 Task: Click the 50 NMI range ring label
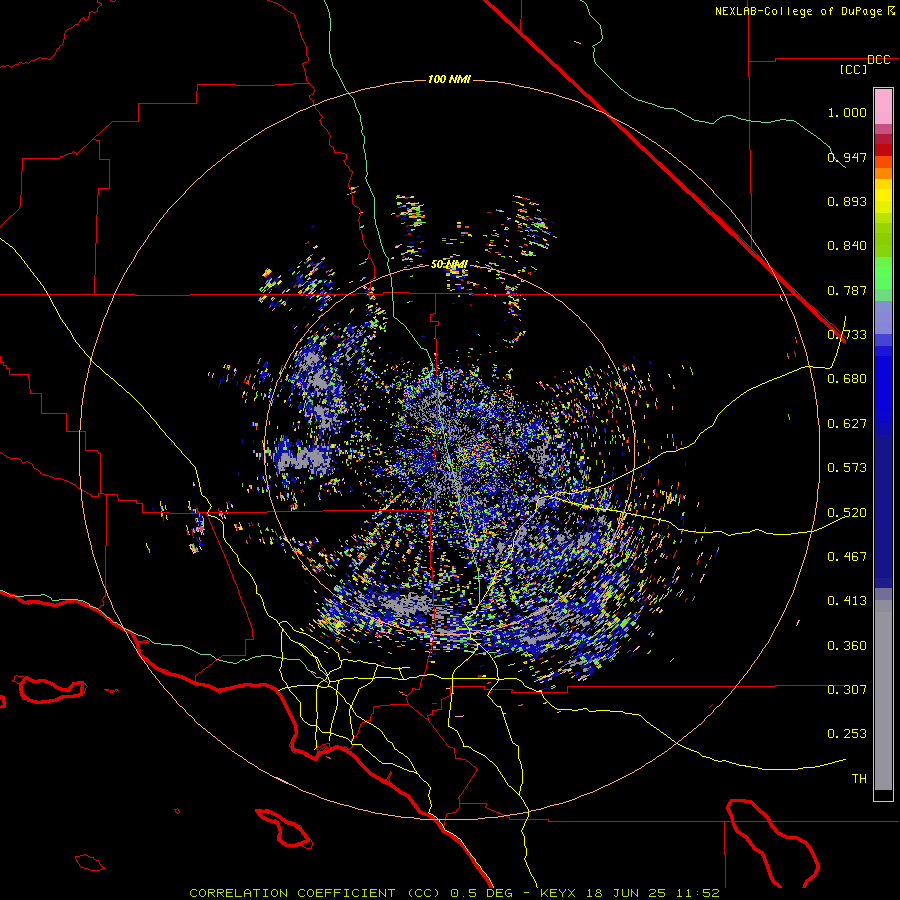(x=449, y=265)
